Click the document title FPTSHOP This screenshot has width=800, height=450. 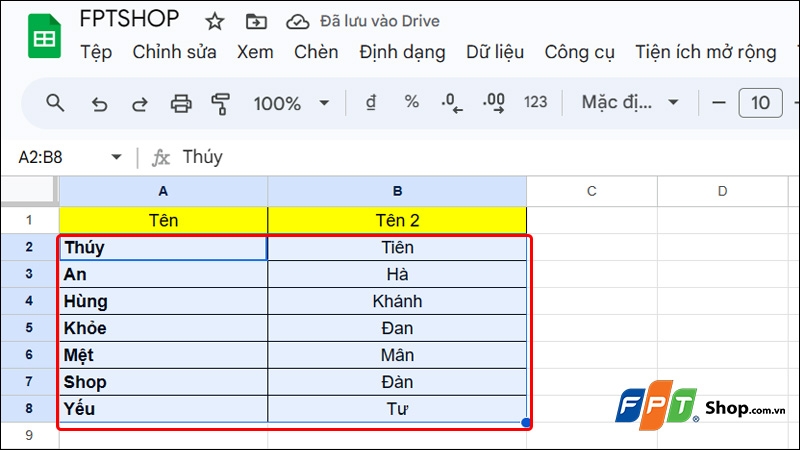pyautogui.click(x=129, y=19)
